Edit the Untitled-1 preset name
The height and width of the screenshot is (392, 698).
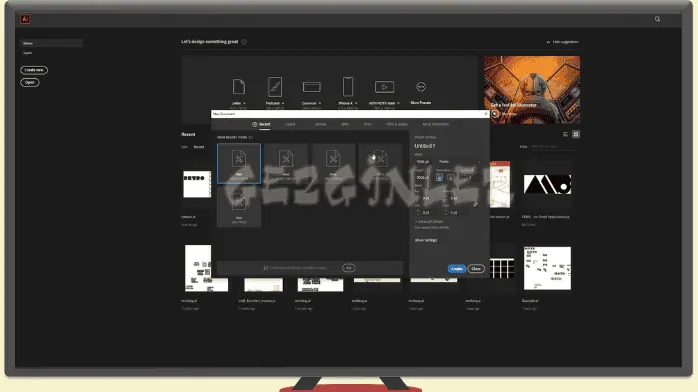click(x=425, y=146)
